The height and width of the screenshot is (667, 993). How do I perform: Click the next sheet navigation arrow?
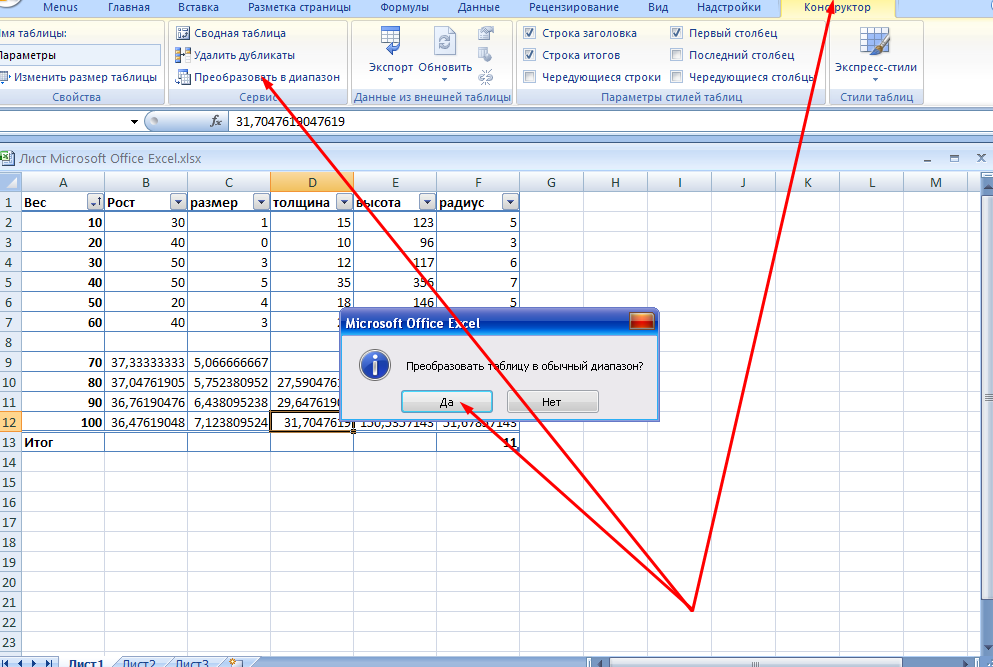click(34, 663)
